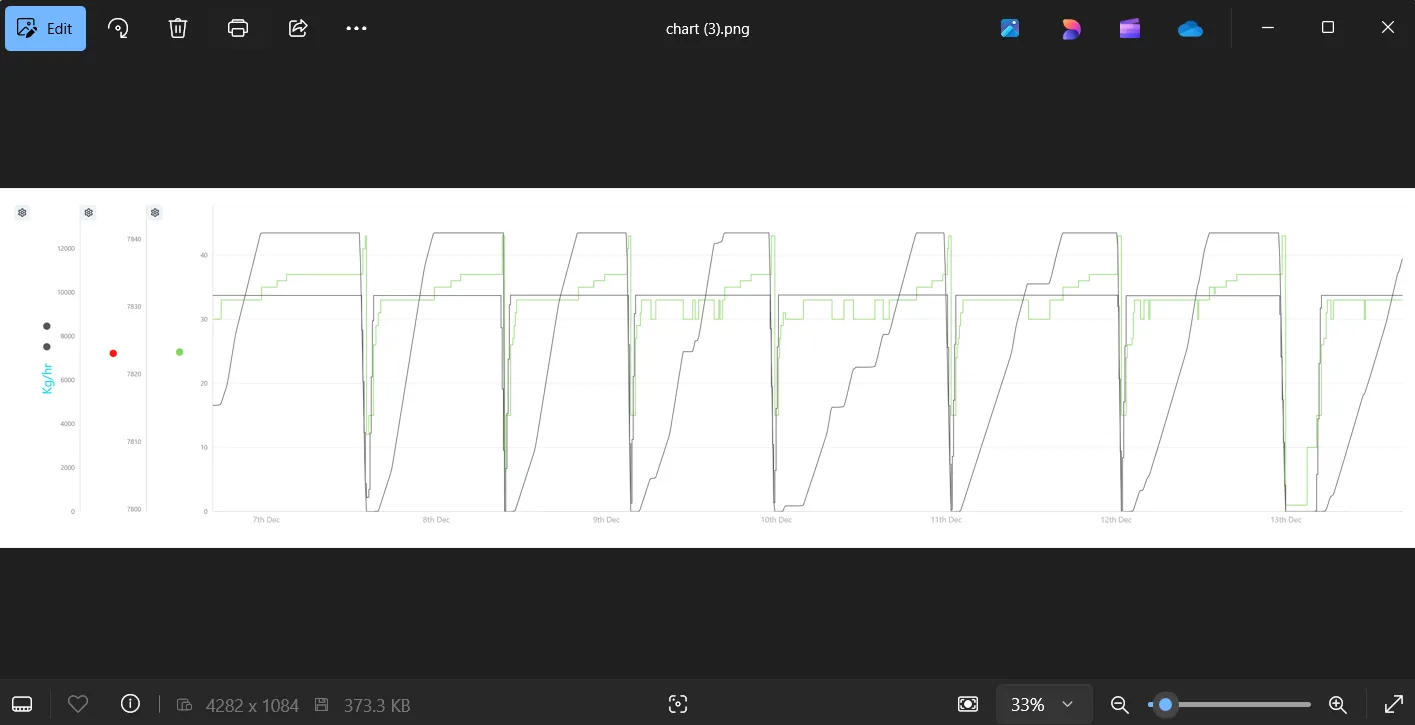Toggle full screen view
The image size is (1415, 725).
1393,704
